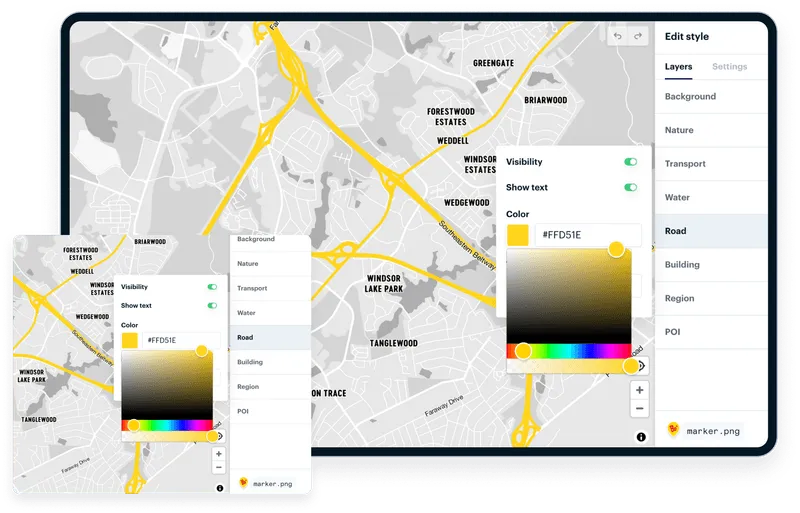This screenshot has height=513, width=800.
Task: Click the marker.png icon in Edit style panel
Action: (x=673, y=430)
